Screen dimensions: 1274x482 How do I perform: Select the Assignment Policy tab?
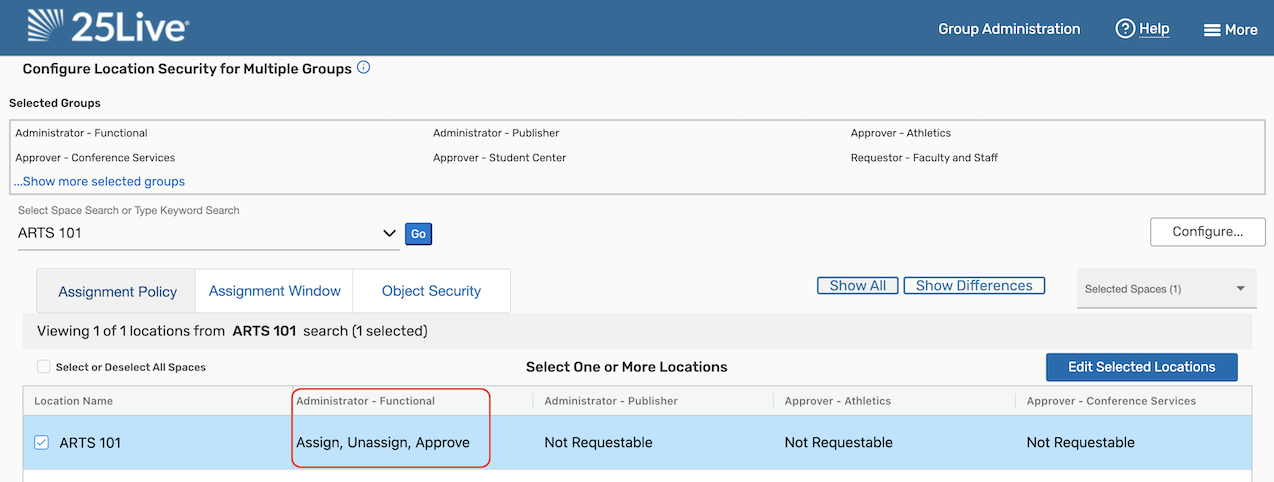click(x=117, y=292)
